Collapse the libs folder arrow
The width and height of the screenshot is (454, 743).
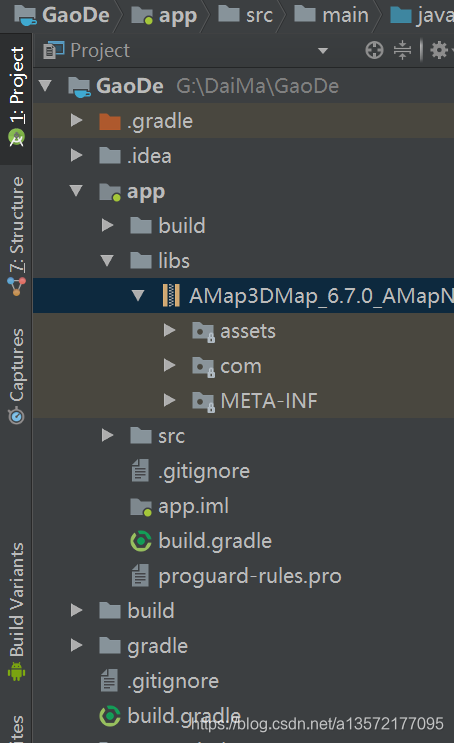(x=107, y=260)
